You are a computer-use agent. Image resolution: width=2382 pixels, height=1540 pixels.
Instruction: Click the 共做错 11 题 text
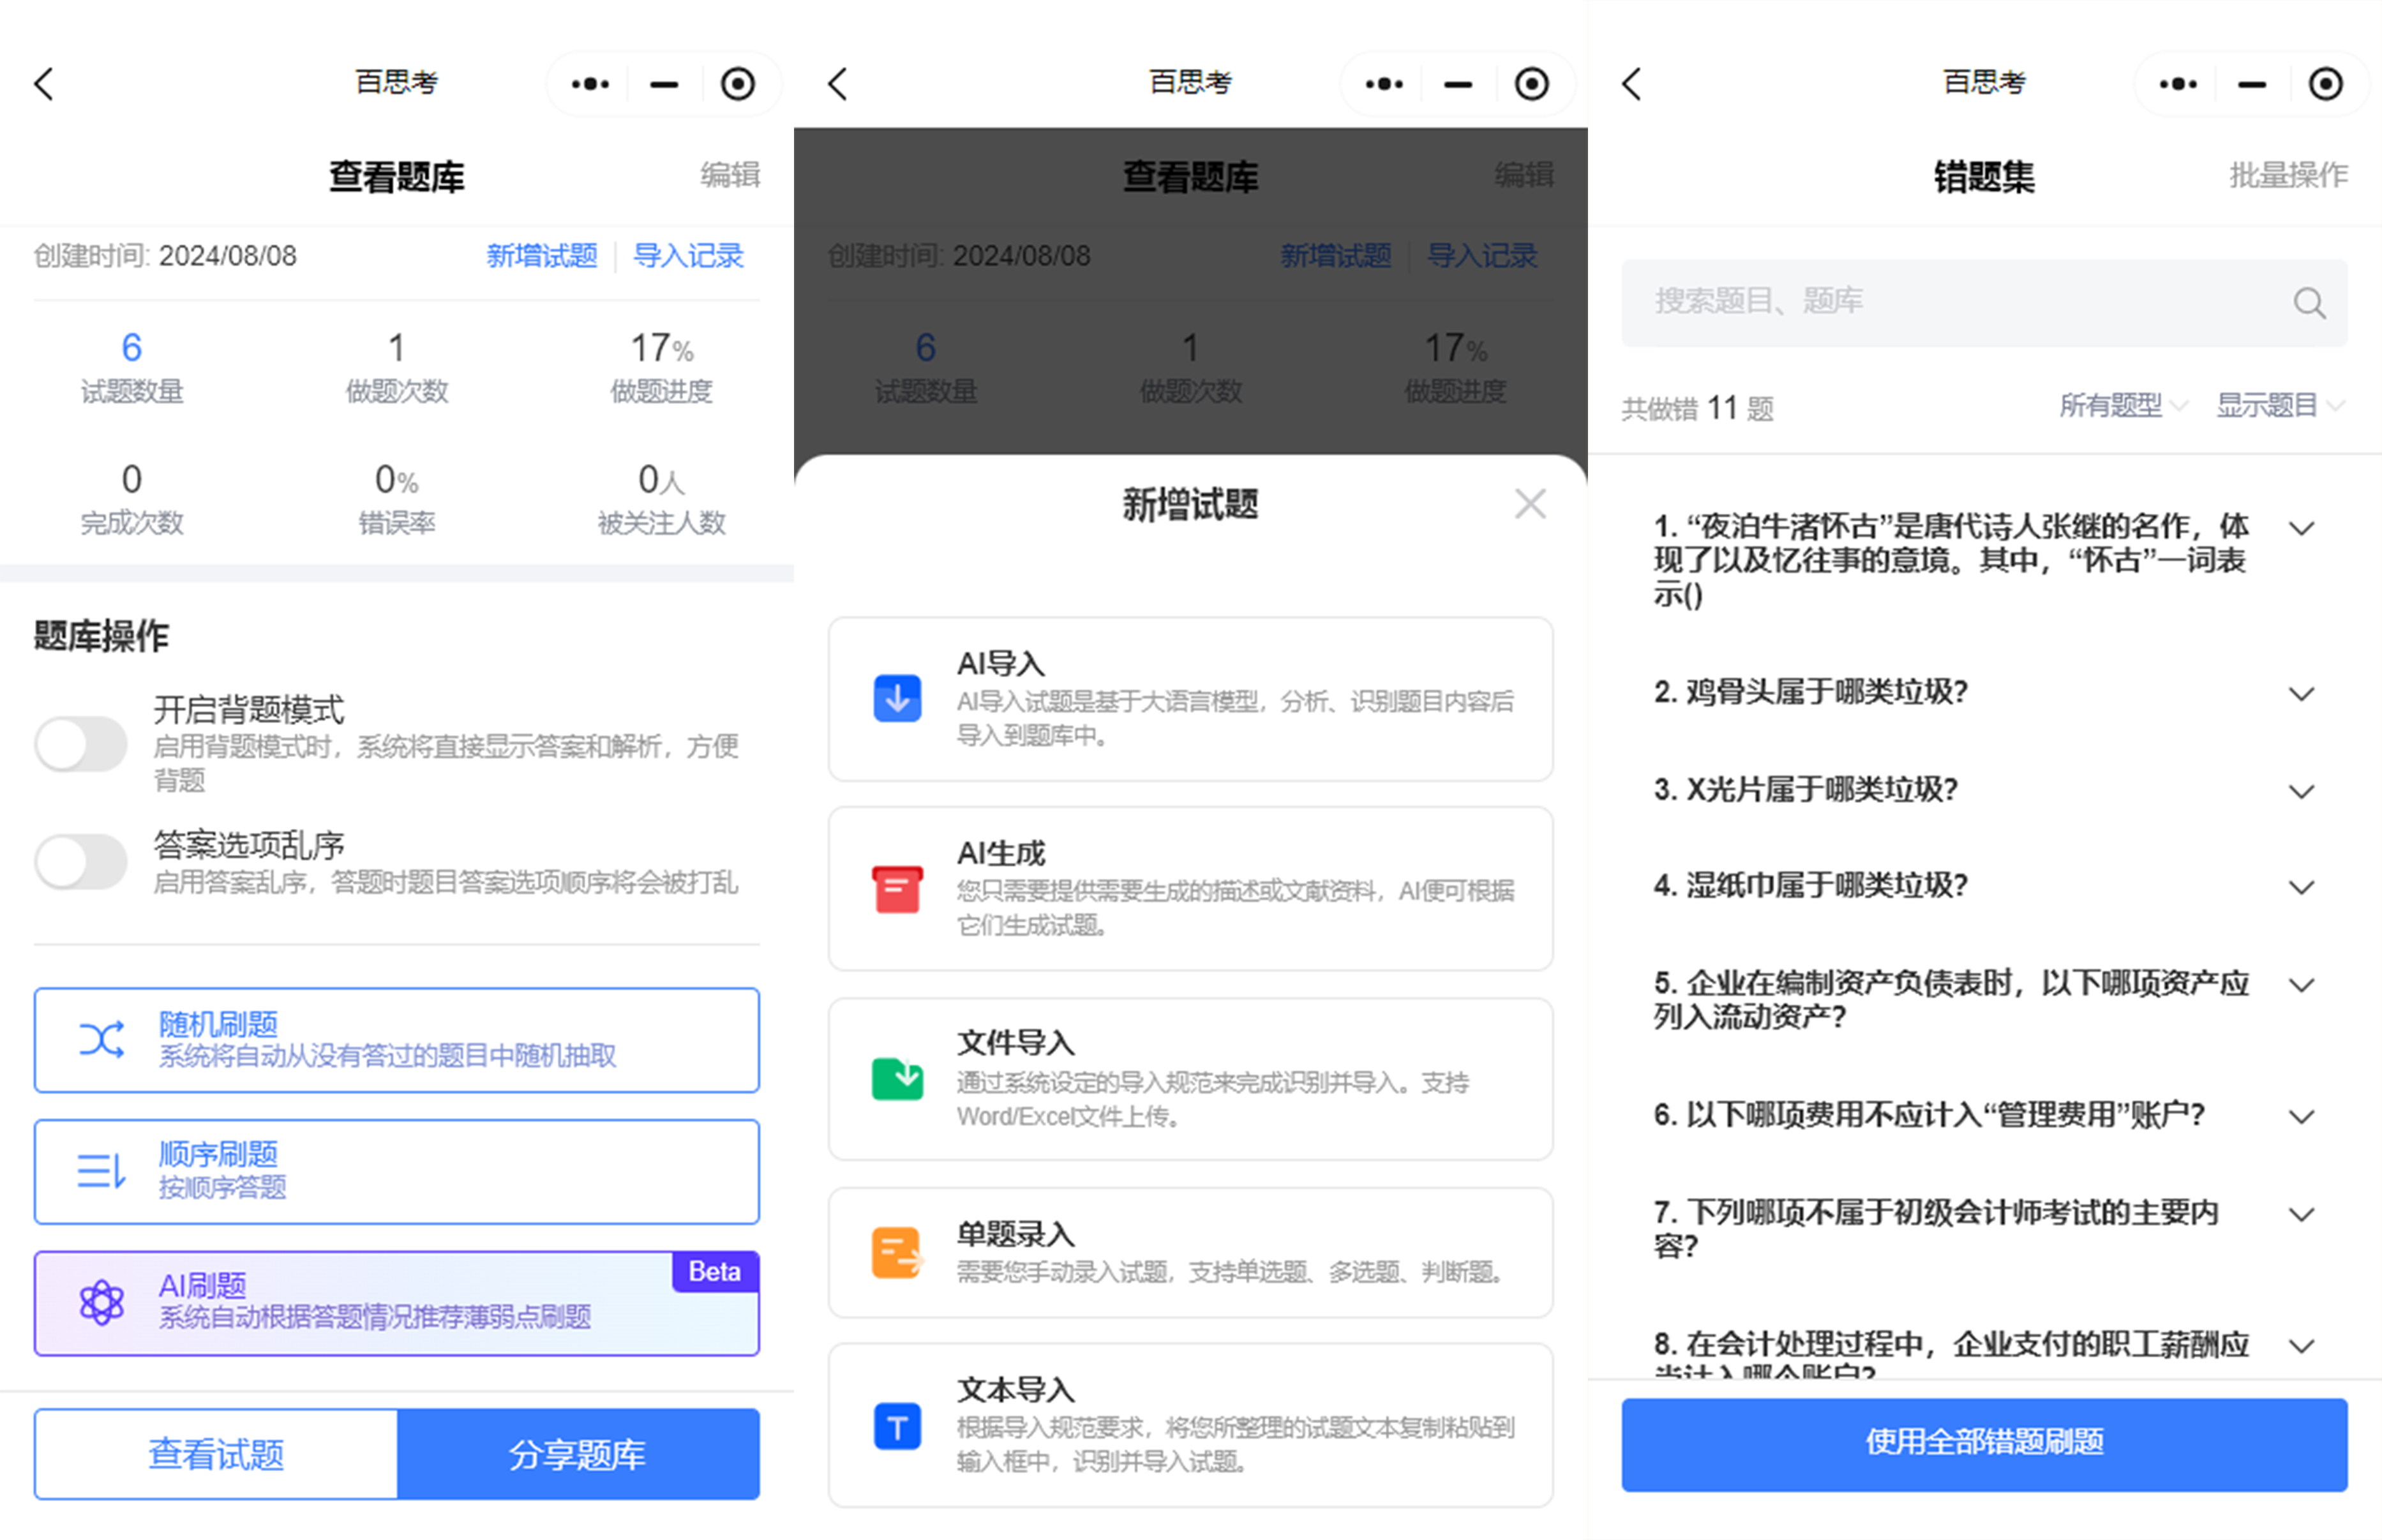(1697, 408)
